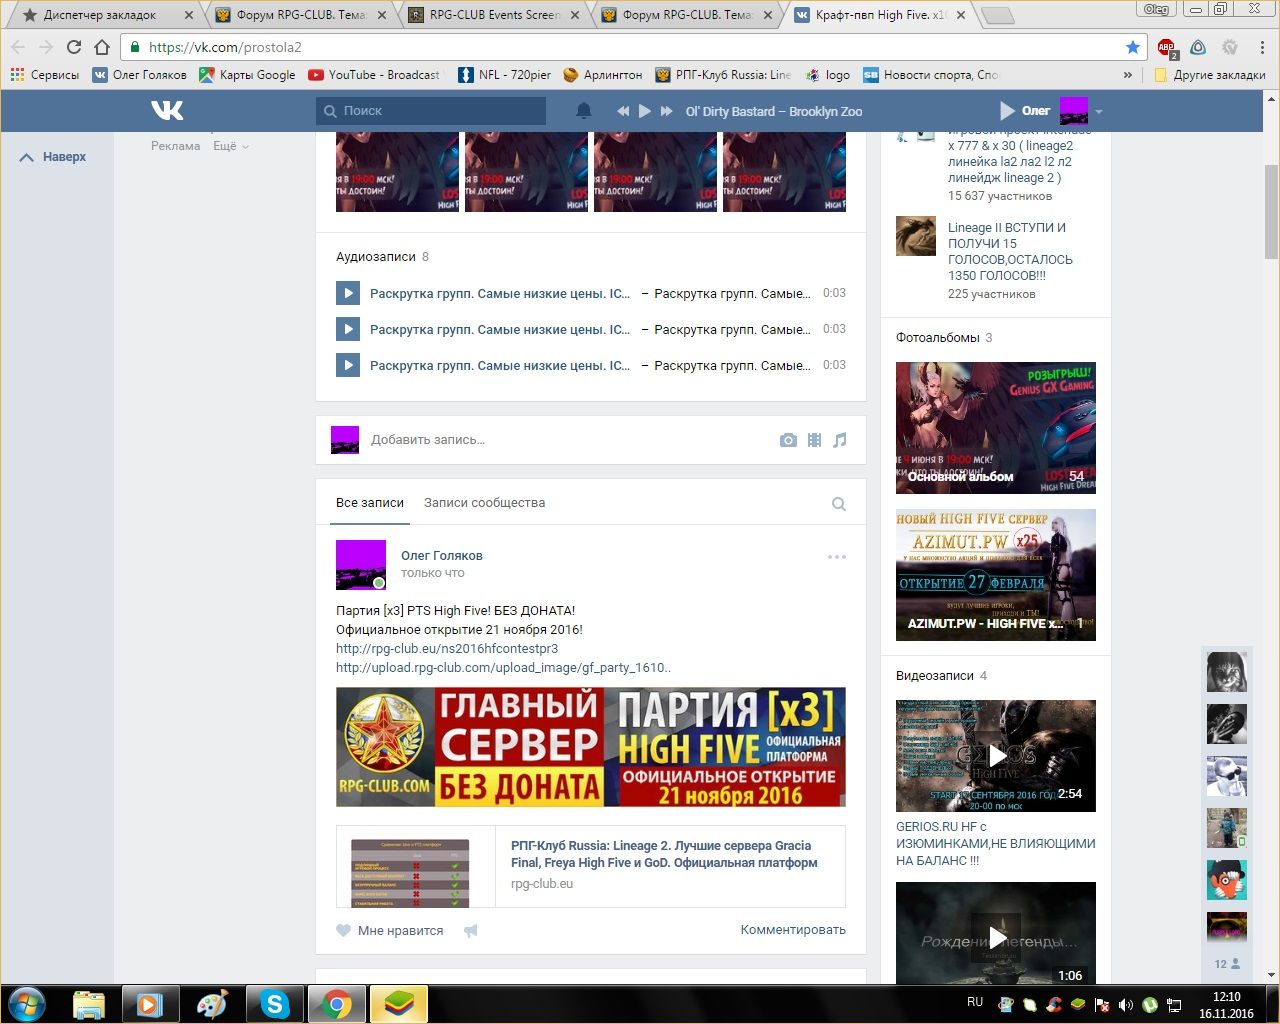Attach video using the film icon
This screenshot has height=1024, width=1280.
click(814, 440)
